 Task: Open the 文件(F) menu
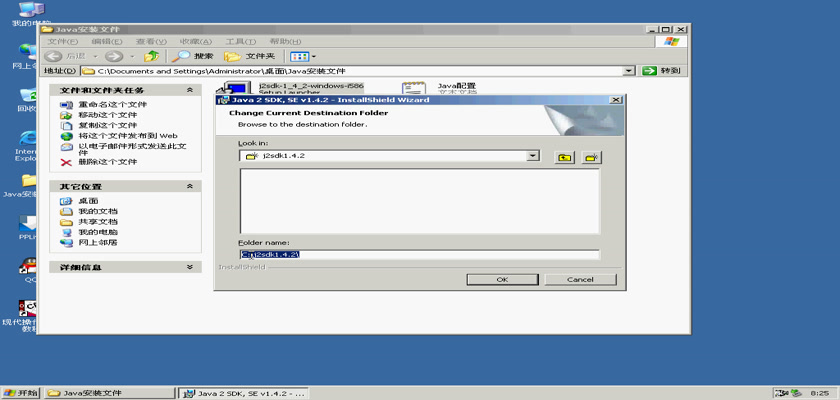tap(63, 41)
